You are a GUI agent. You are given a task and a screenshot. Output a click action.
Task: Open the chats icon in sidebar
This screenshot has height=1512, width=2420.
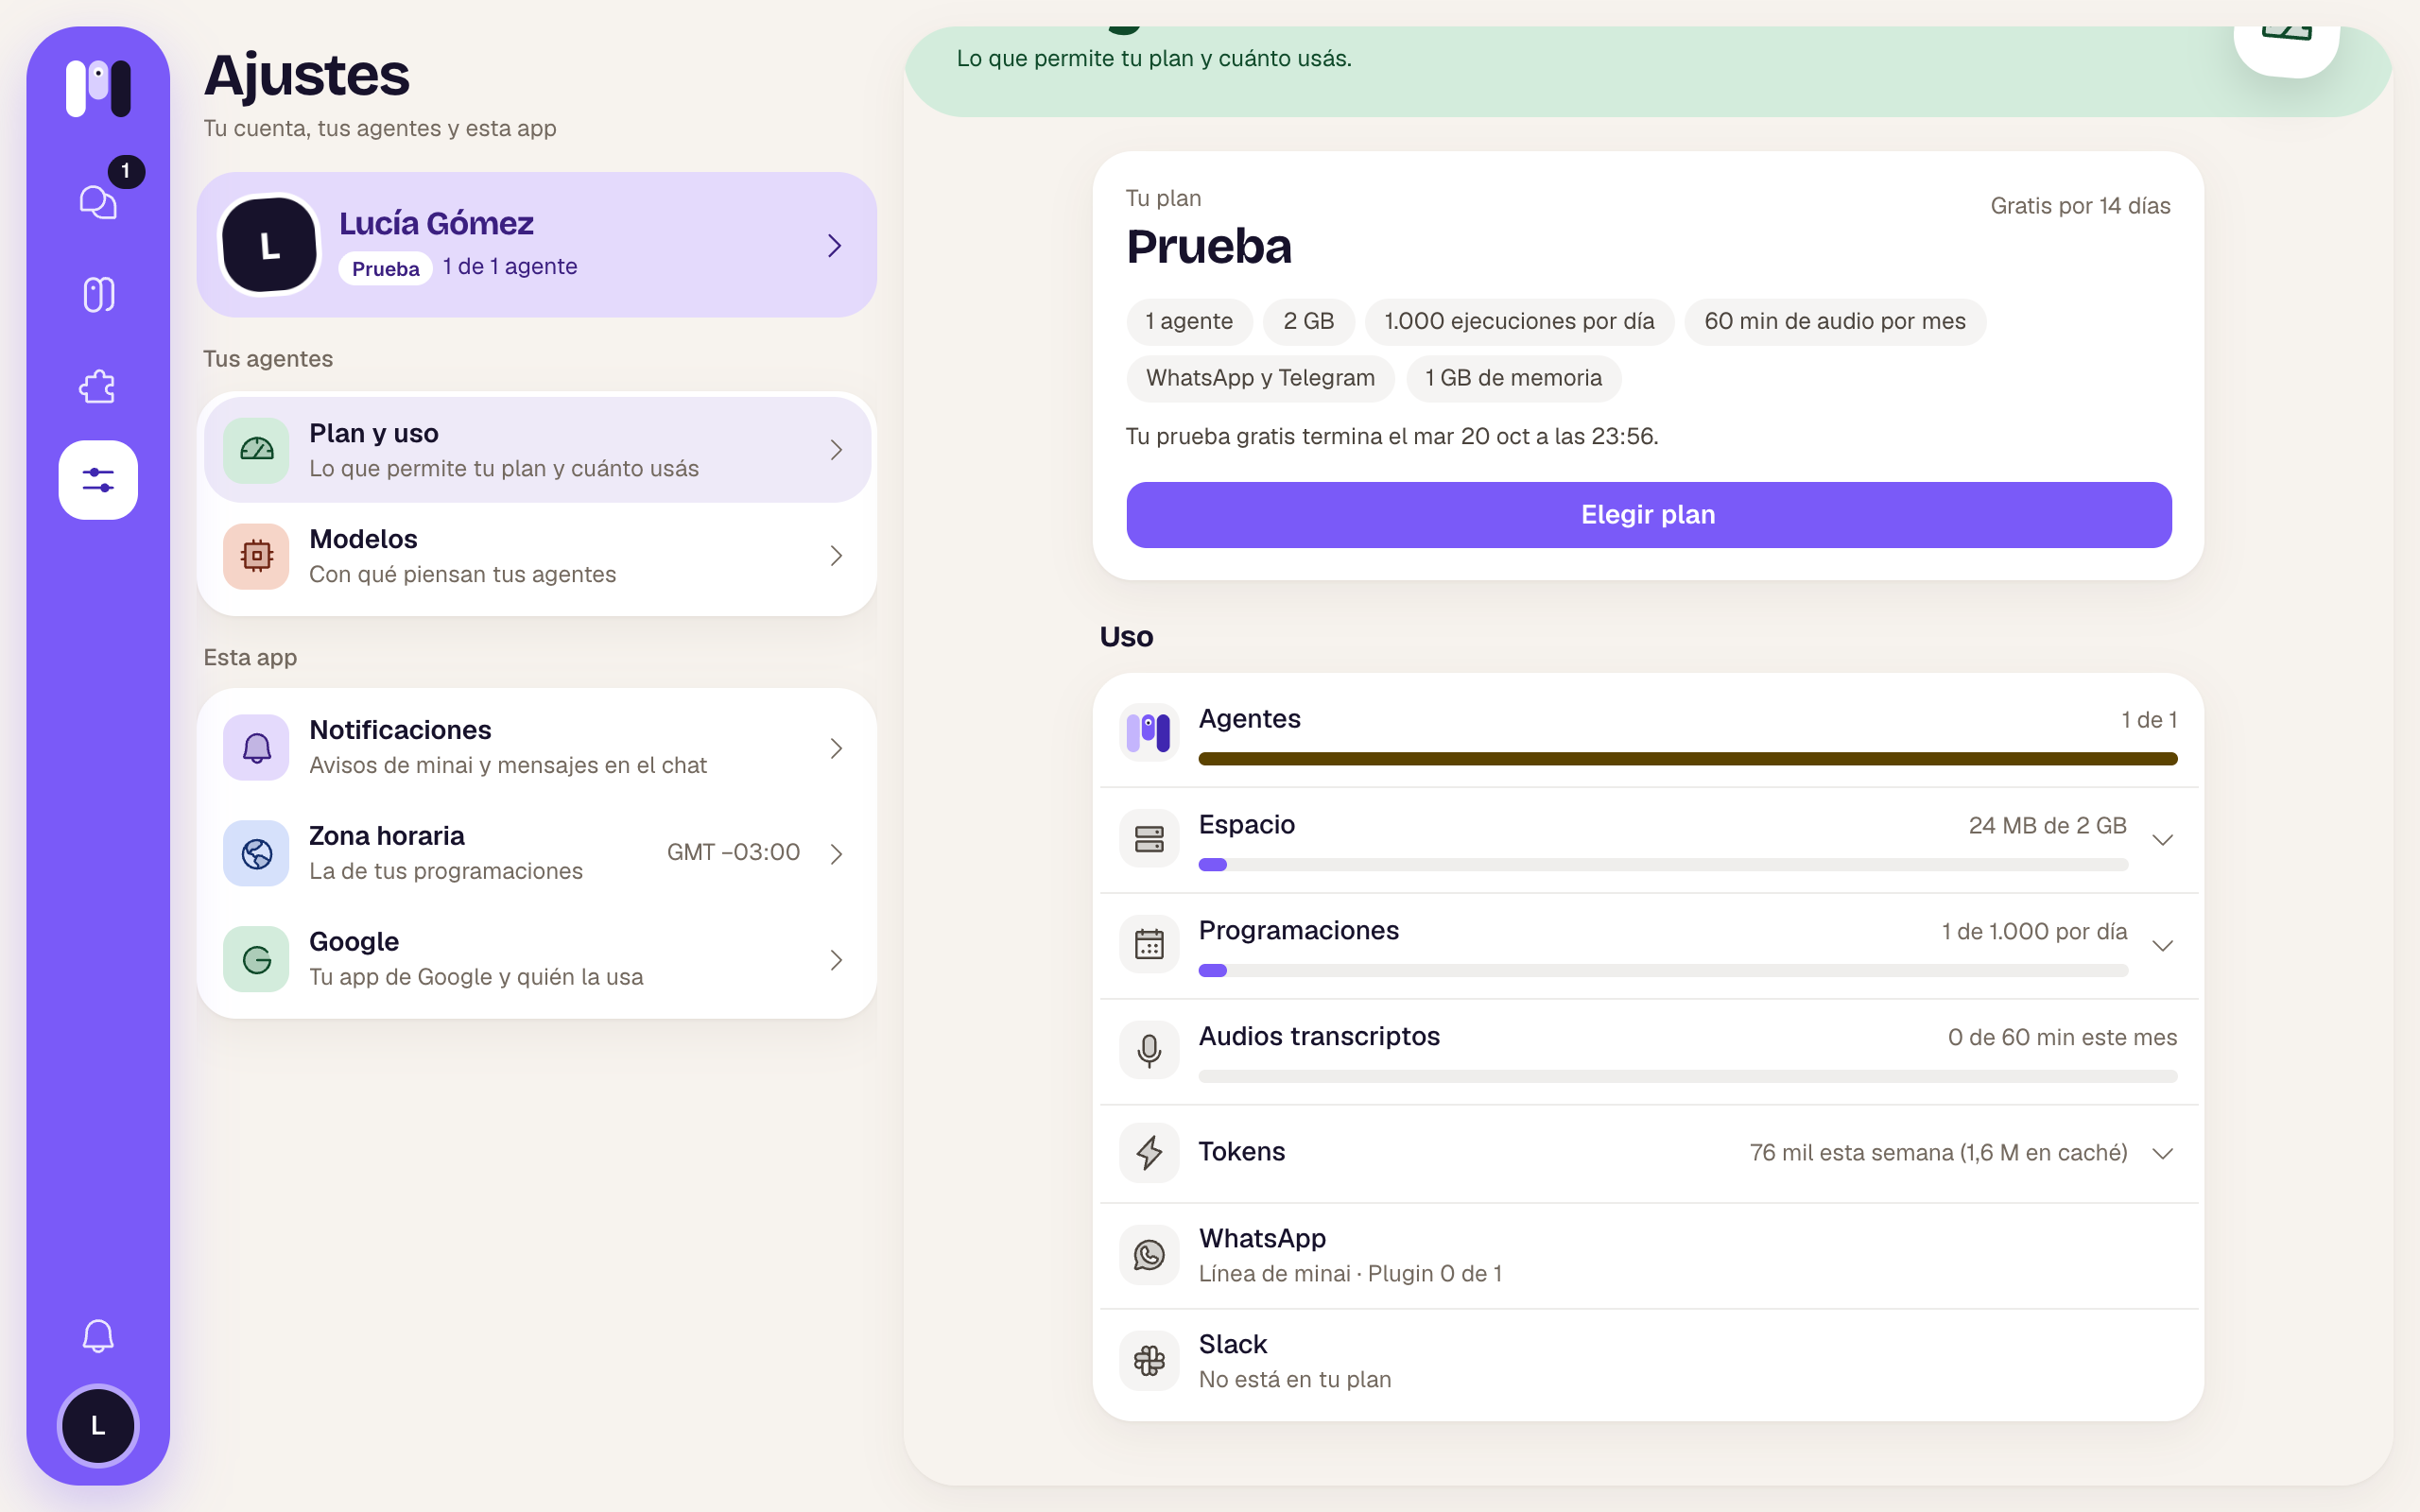coord(98,201)
